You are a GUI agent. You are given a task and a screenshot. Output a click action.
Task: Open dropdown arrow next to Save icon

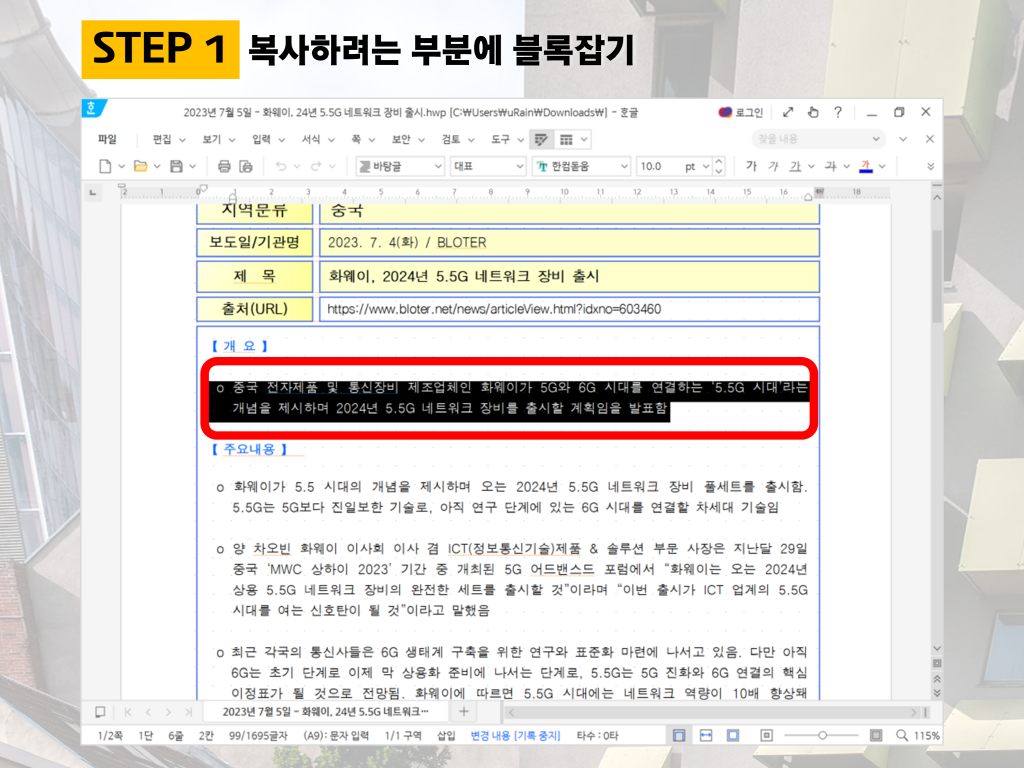pos(193,167)
